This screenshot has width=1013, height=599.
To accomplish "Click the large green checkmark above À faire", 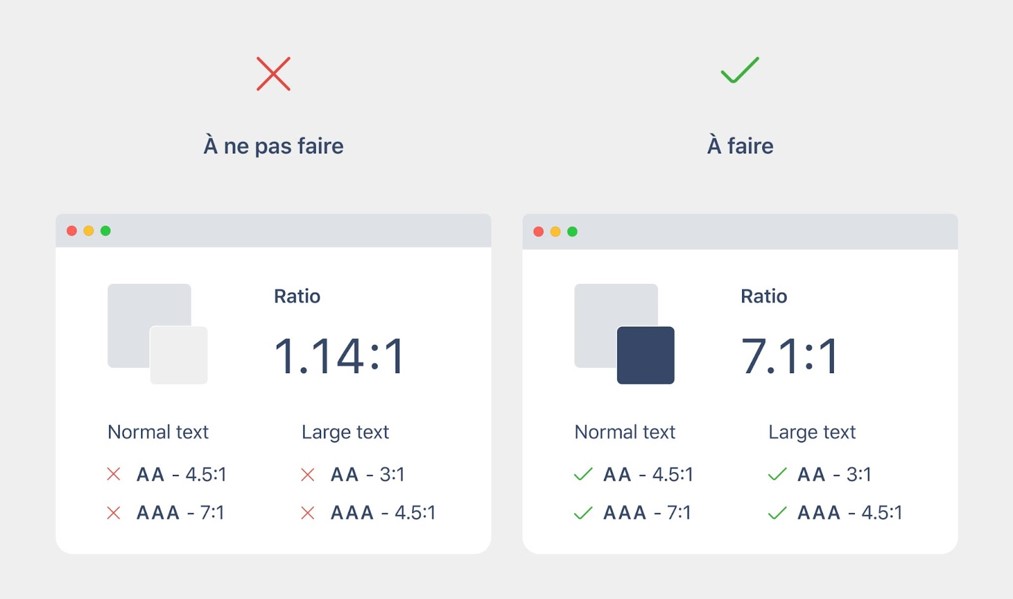I will (x=740, y=72).
